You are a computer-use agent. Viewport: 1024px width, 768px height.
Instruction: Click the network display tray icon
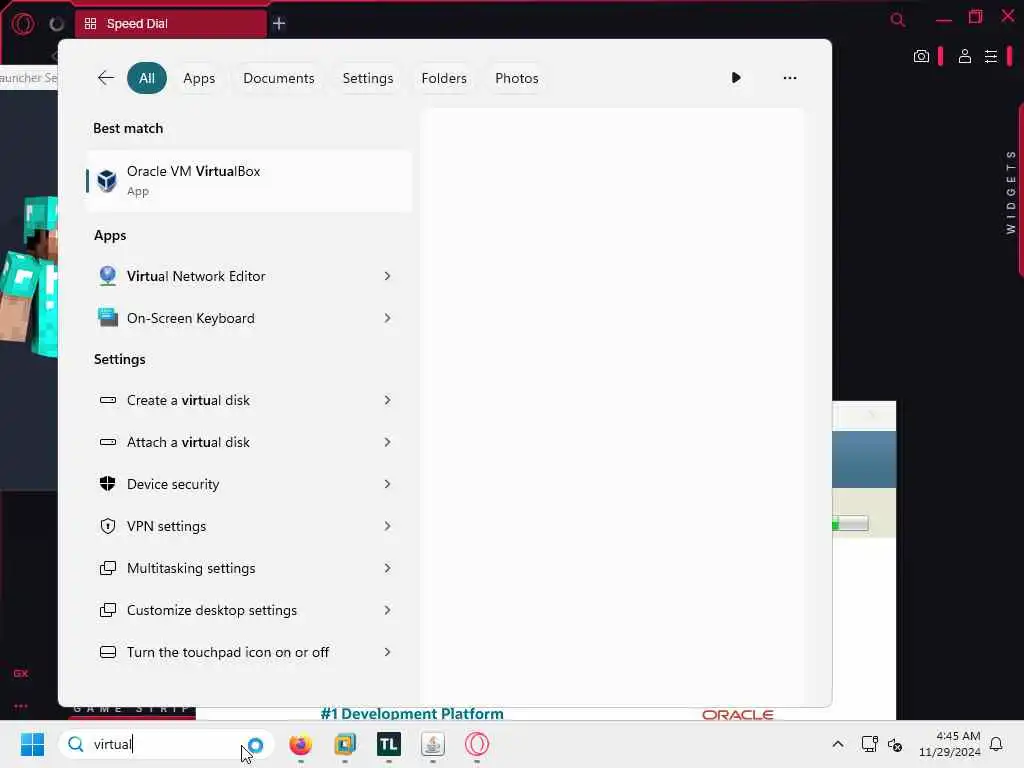pyautogui.click(x=869, y=744)
